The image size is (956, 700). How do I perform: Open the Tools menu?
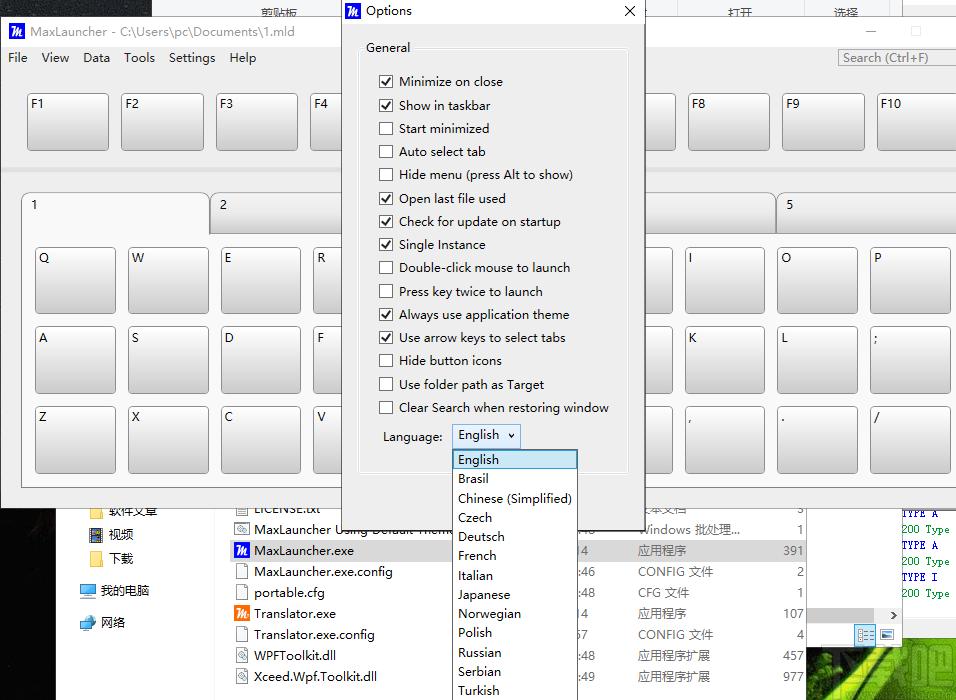point(139,57)
